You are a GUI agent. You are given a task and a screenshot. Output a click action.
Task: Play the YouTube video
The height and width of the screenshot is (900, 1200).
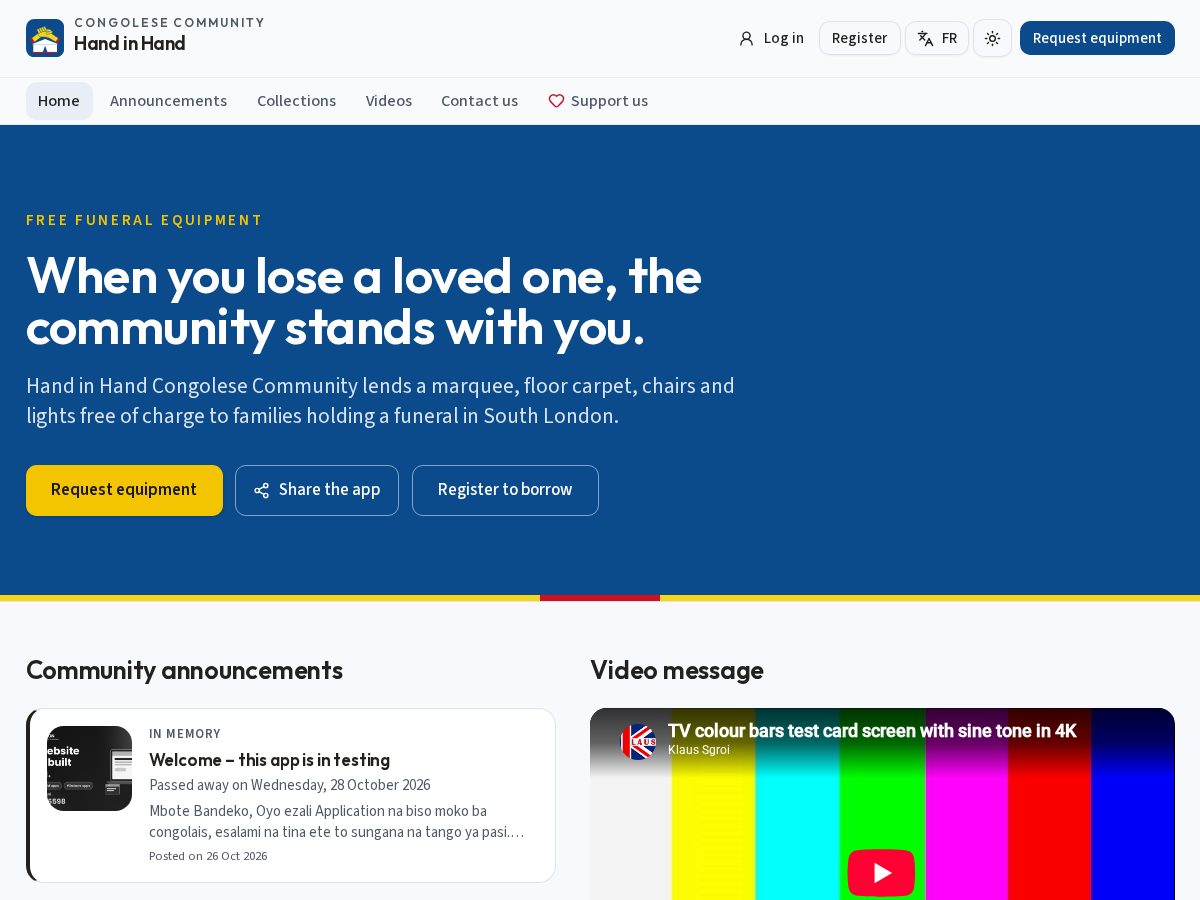(x=881, y=873)
